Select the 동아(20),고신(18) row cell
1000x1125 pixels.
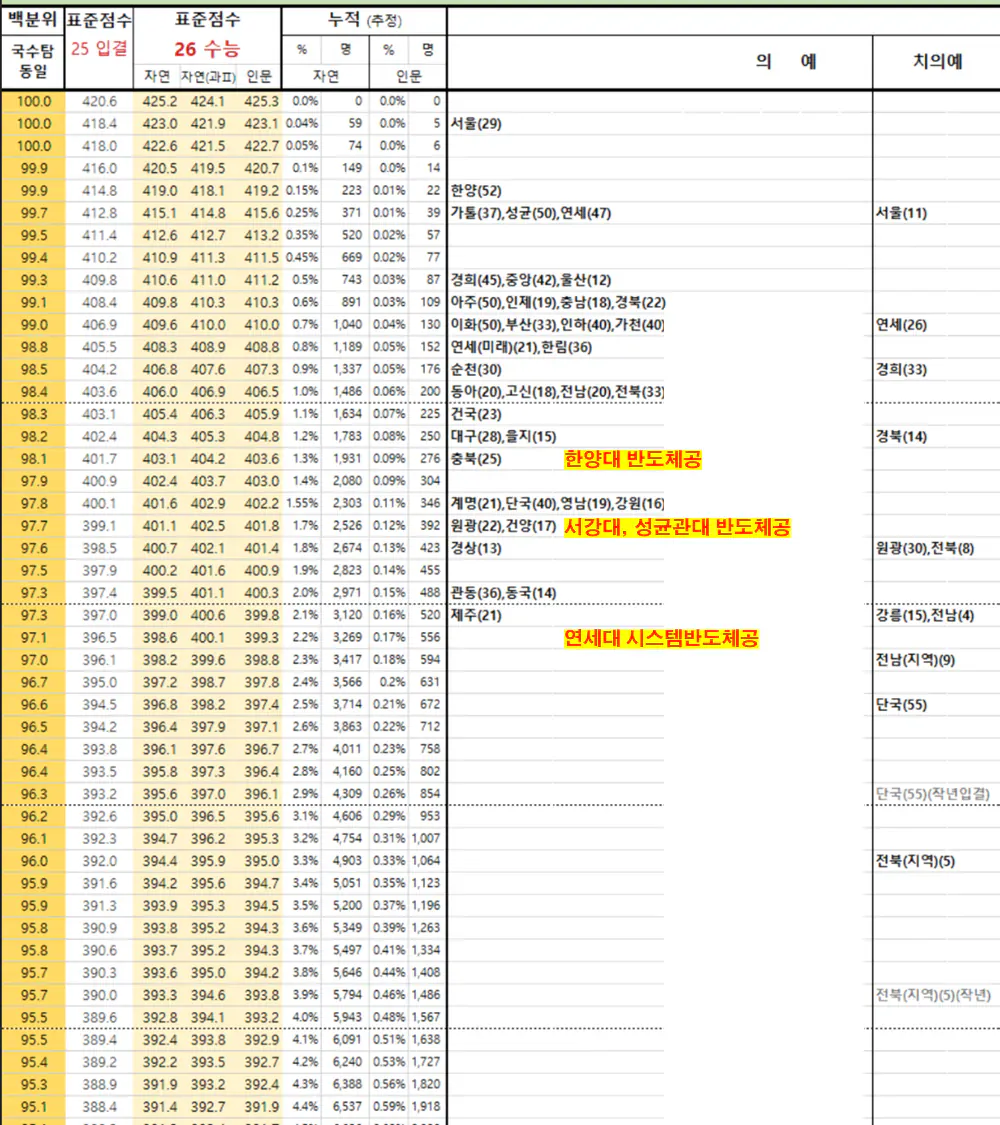click(557, 392)
